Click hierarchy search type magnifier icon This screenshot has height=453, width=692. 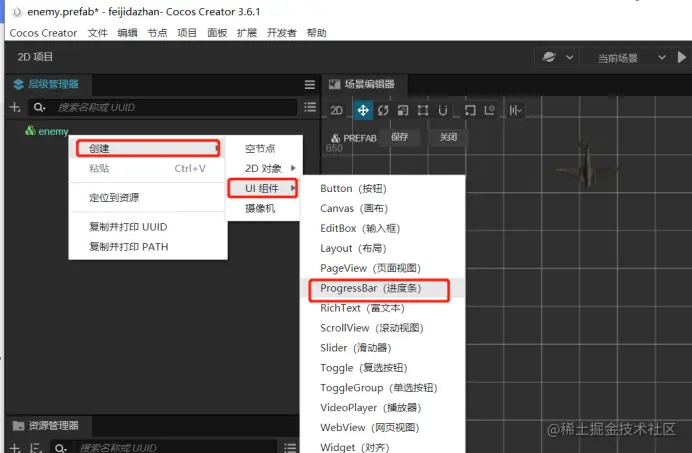39,107
